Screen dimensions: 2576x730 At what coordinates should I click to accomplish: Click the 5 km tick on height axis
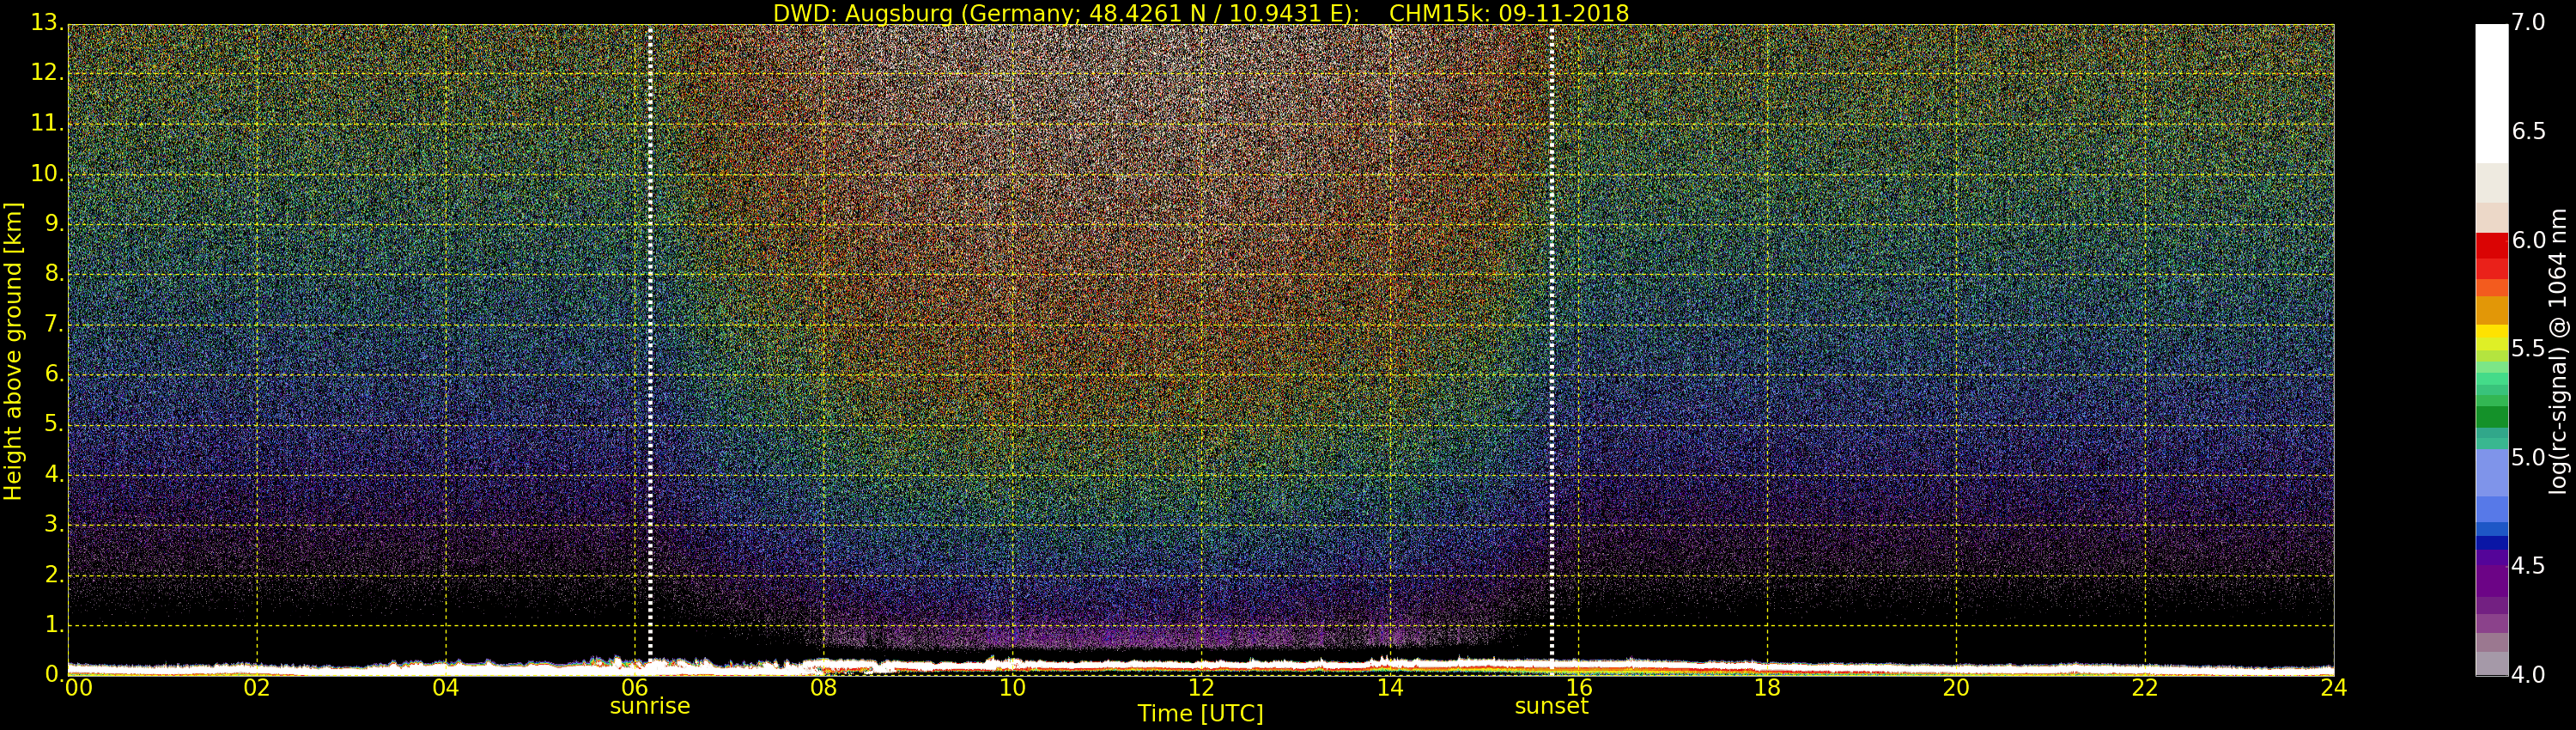(52, 425)
